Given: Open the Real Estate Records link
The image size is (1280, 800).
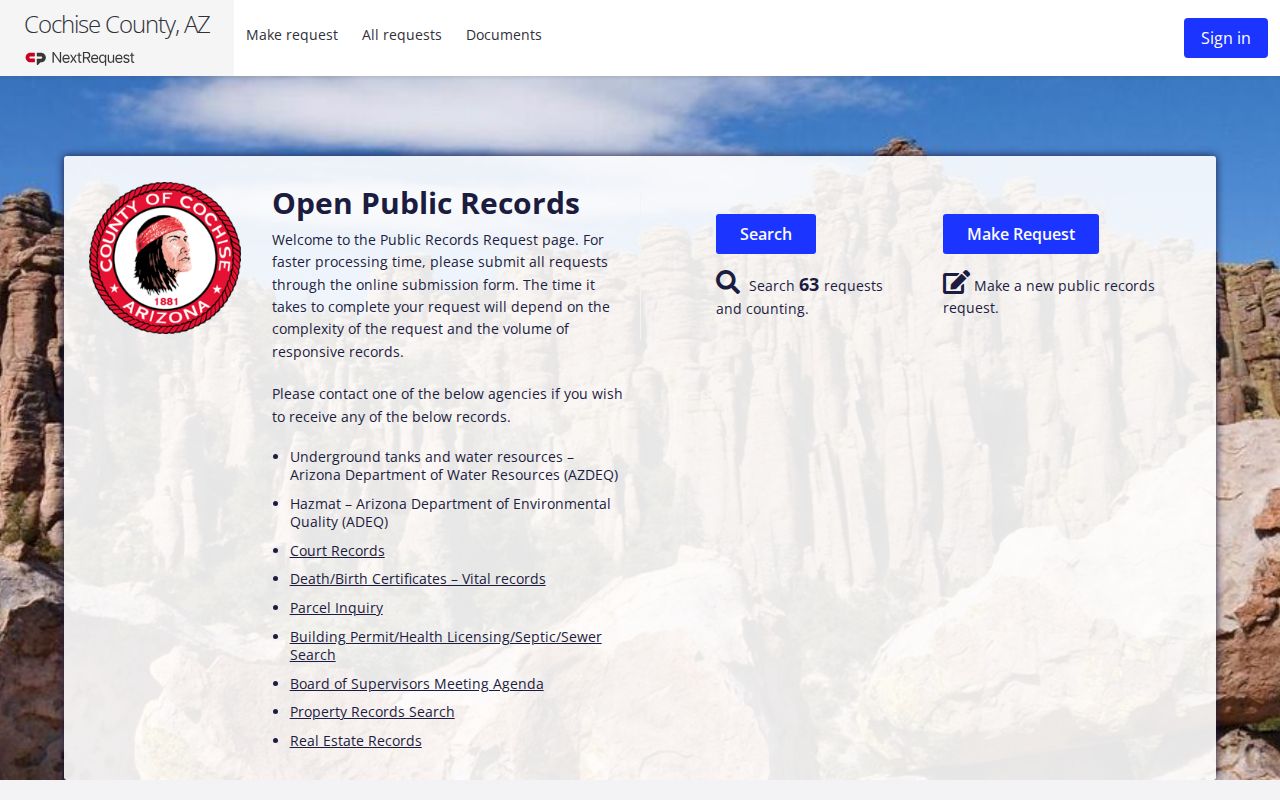Looking at the screenshot, I should point(356,741).
